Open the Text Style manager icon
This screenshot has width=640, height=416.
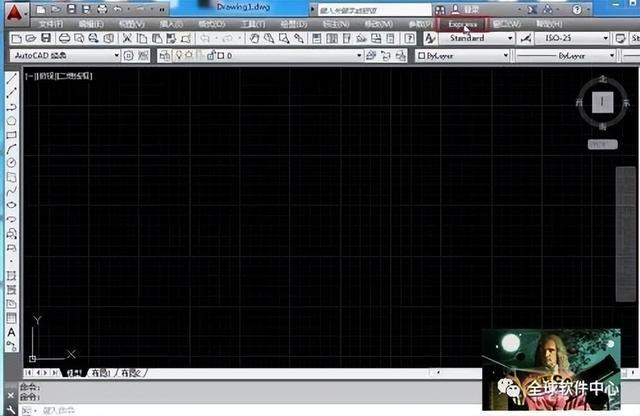point(429,39)
